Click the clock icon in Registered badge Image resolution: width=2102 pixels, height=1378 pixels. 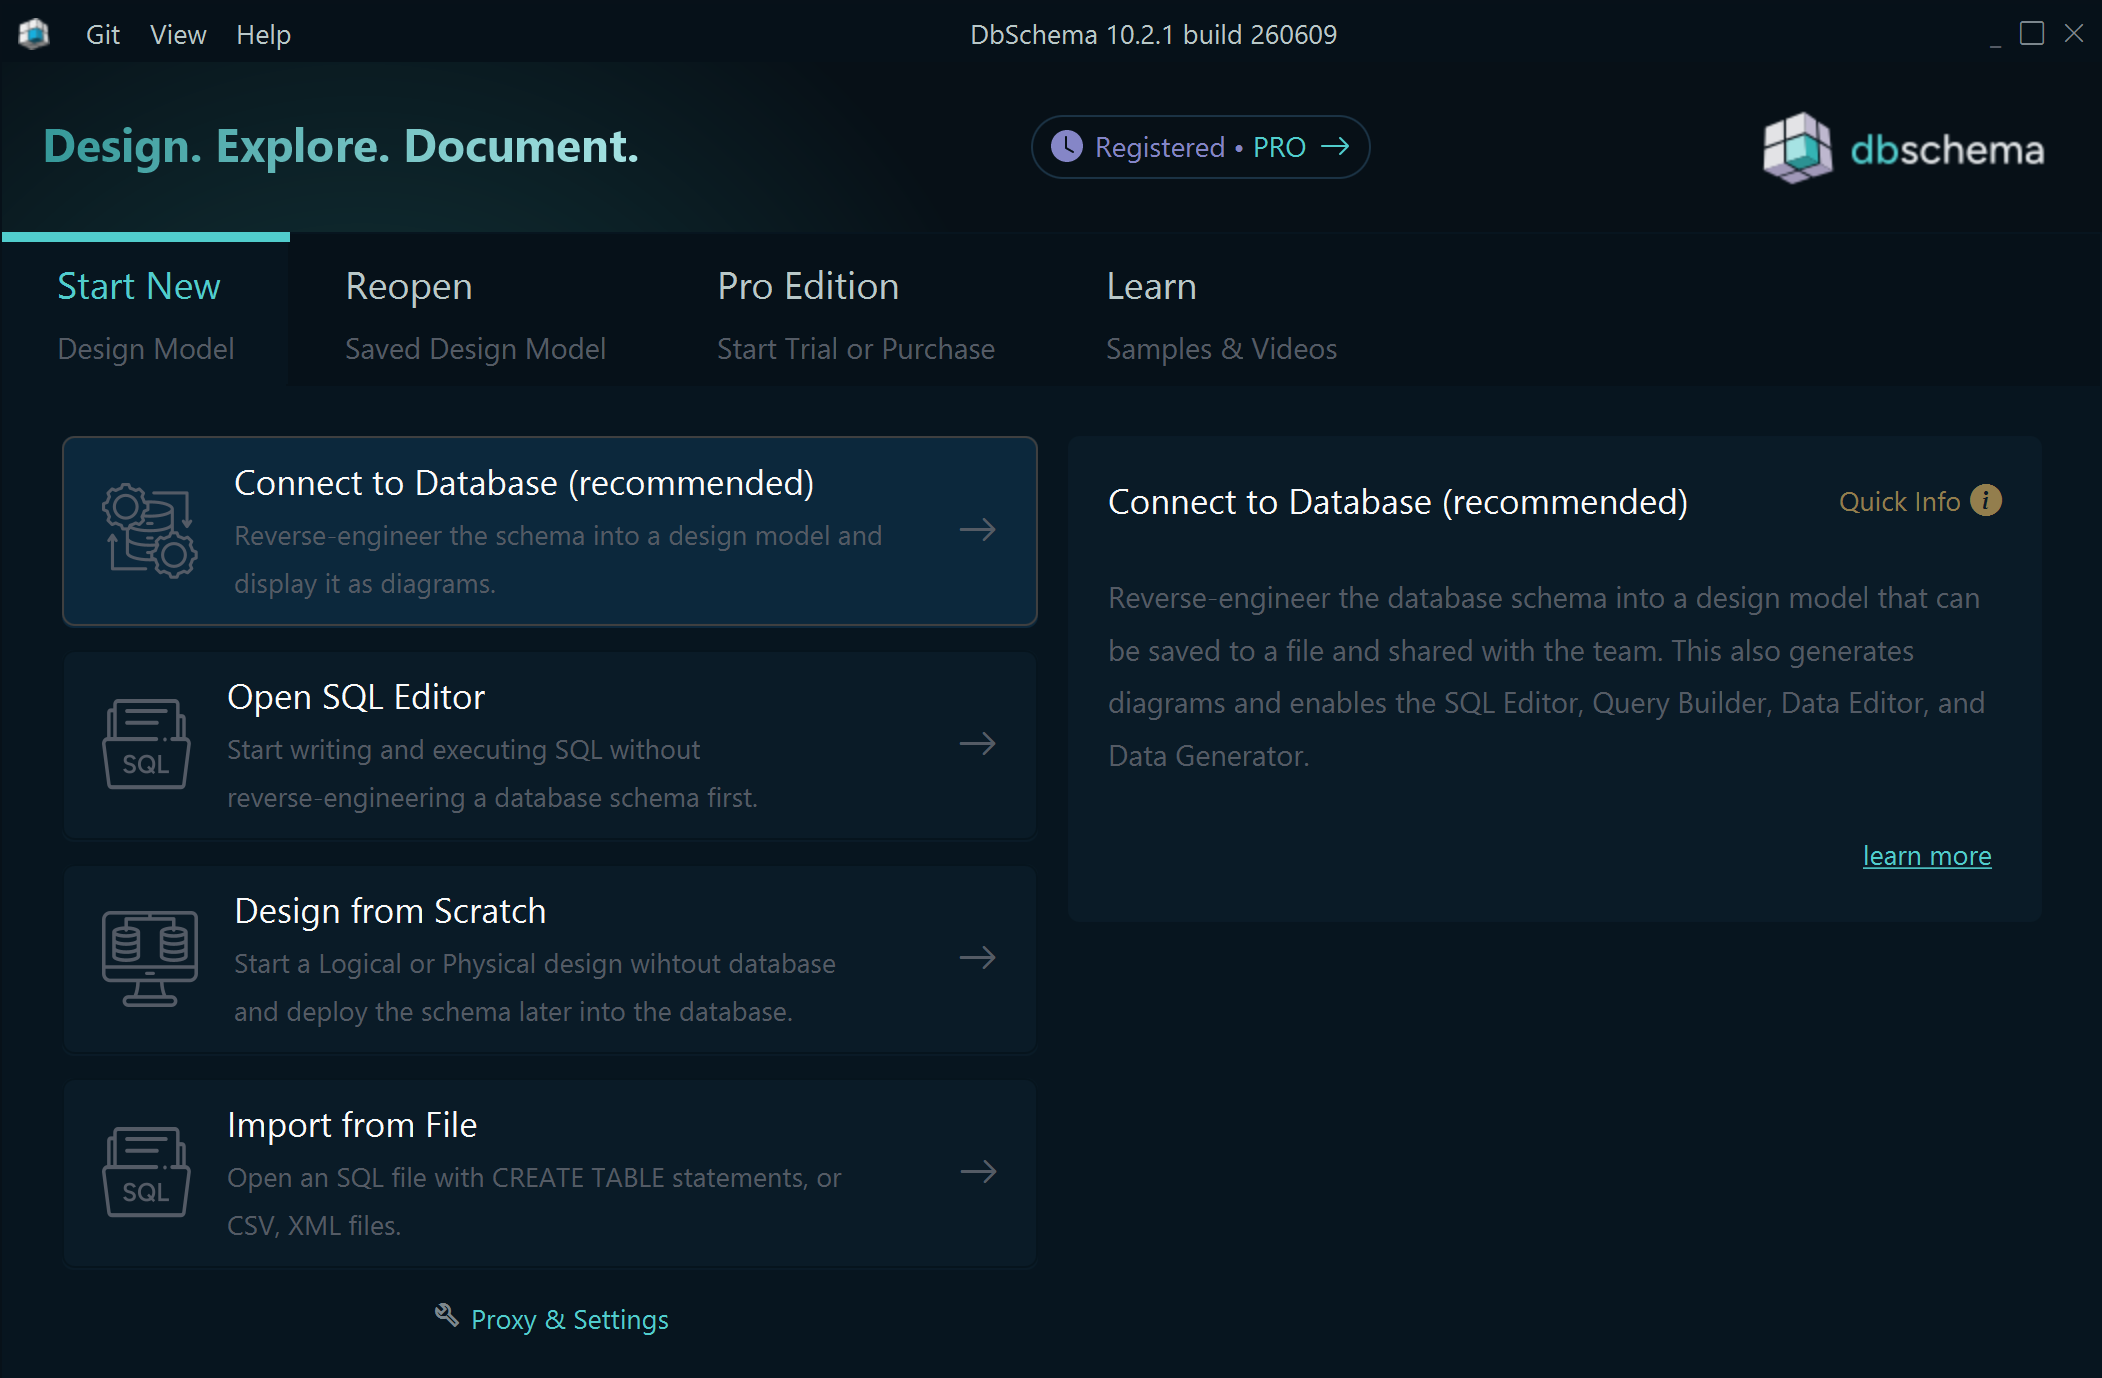pos(1067,146)
